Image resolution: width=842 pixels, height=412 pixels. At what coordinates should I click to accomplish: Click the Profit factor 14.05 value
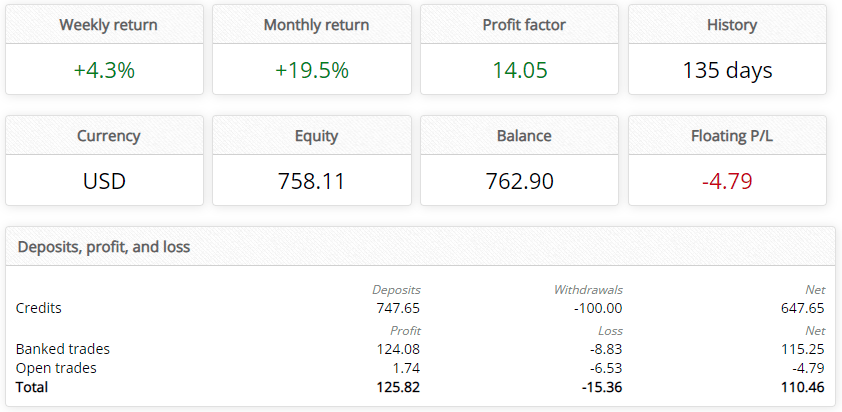pyautogui.click(x=520, y=70)
